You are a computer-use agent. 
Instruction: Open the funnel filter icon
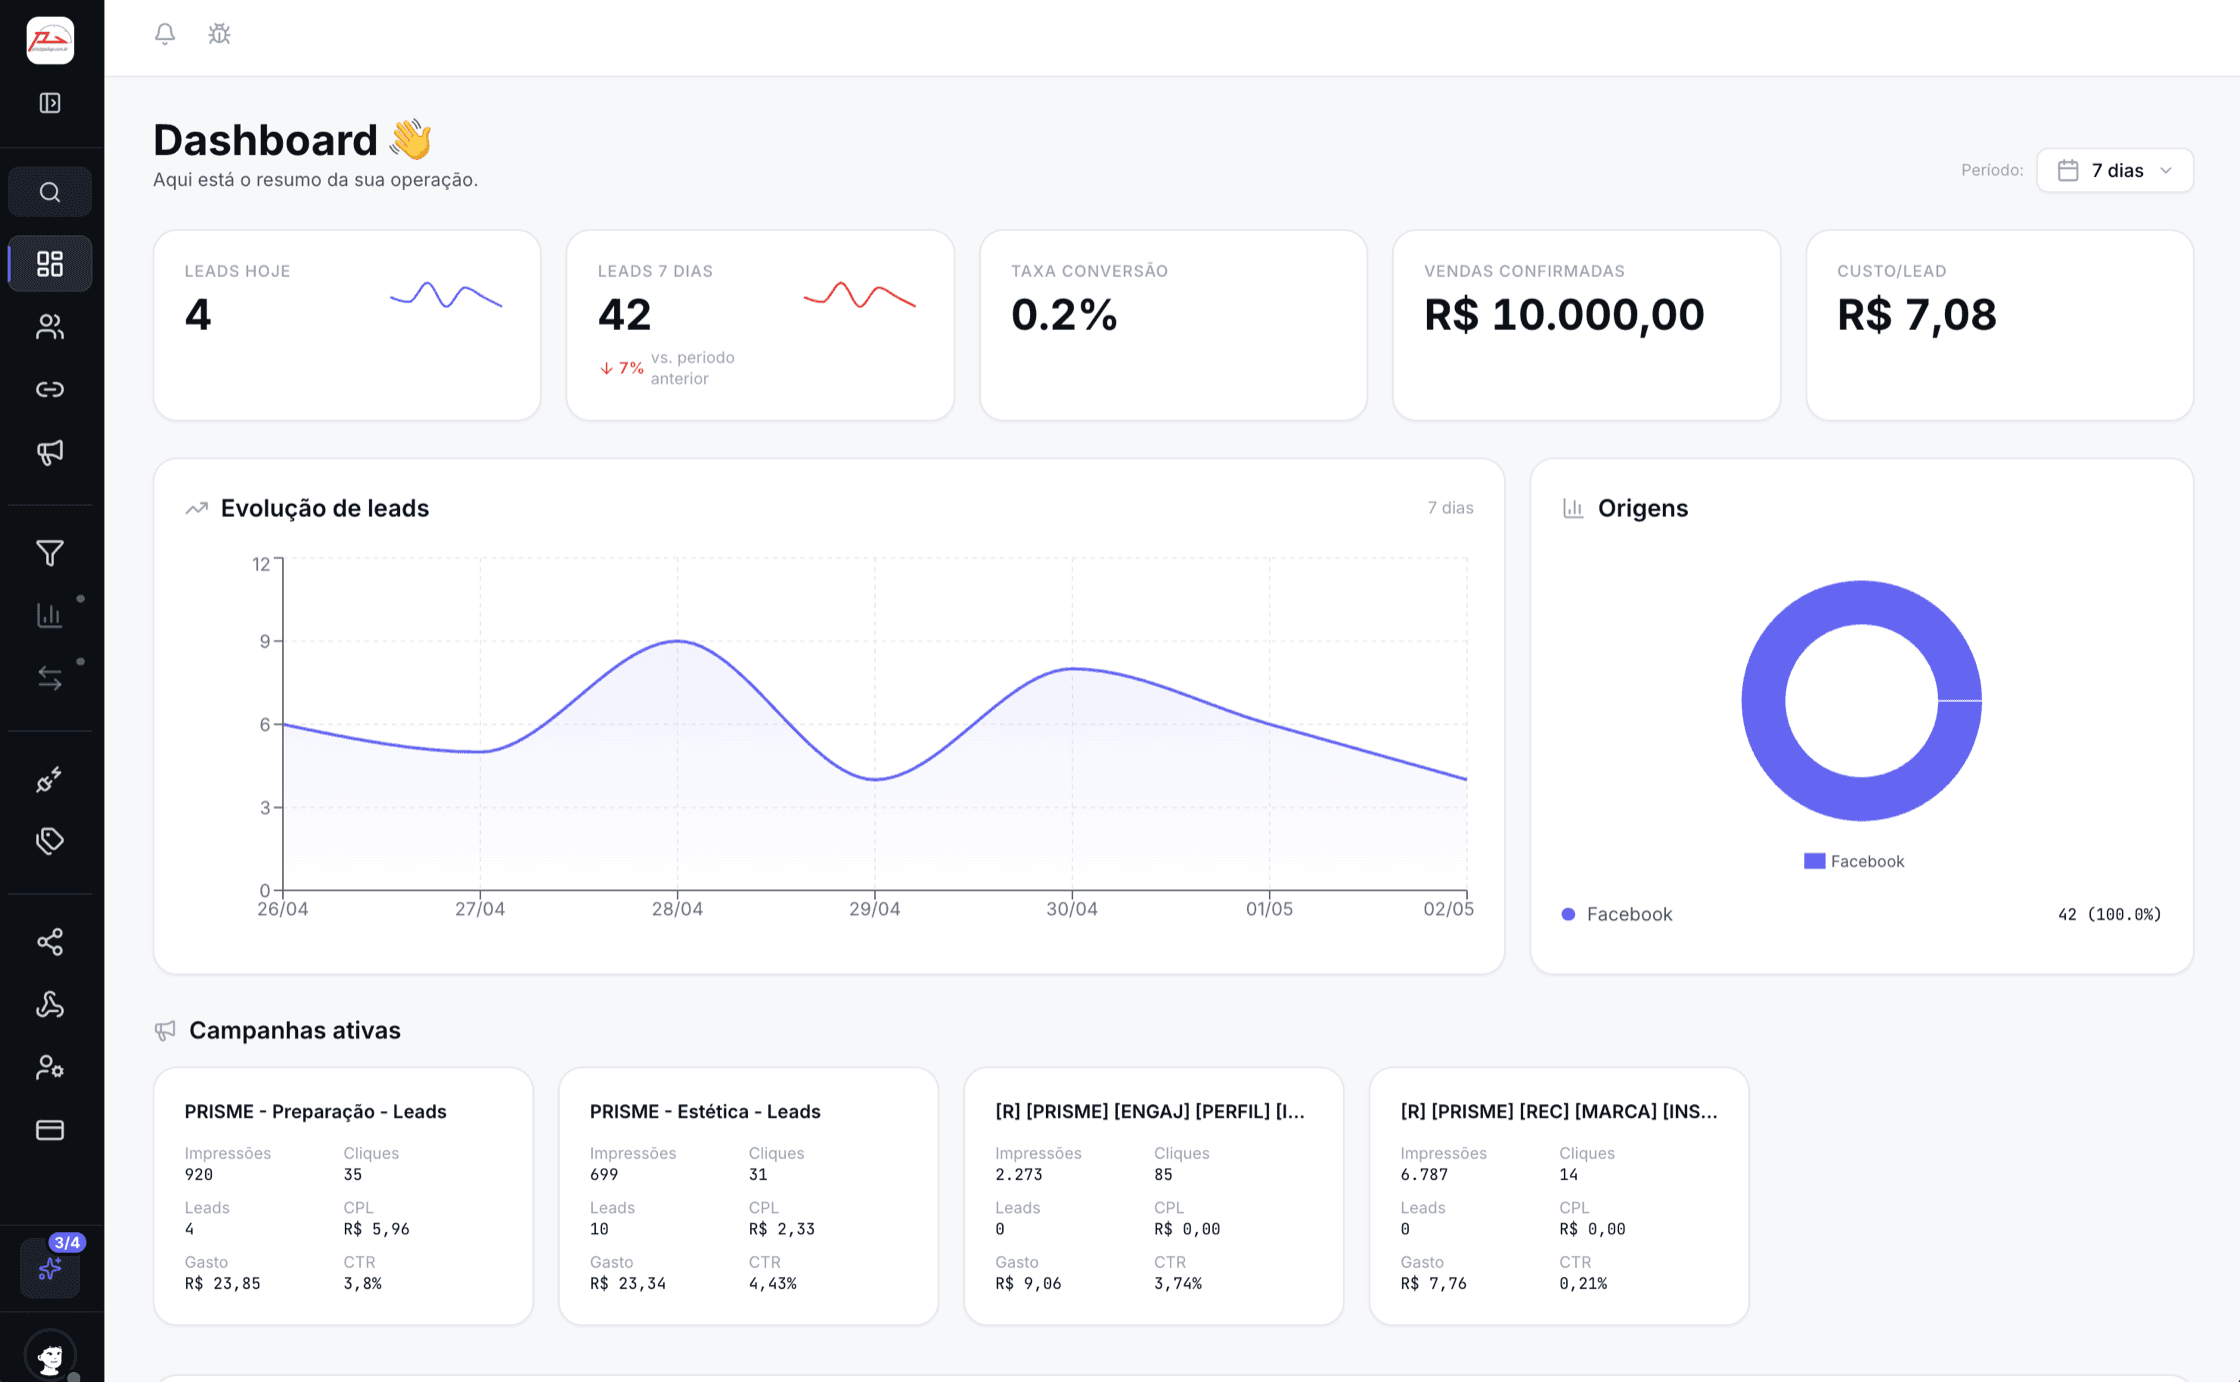point(50,553)
